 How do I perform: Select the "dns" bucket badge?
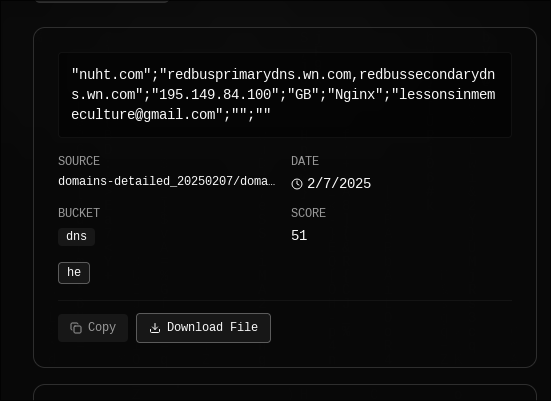click(76, 237)
